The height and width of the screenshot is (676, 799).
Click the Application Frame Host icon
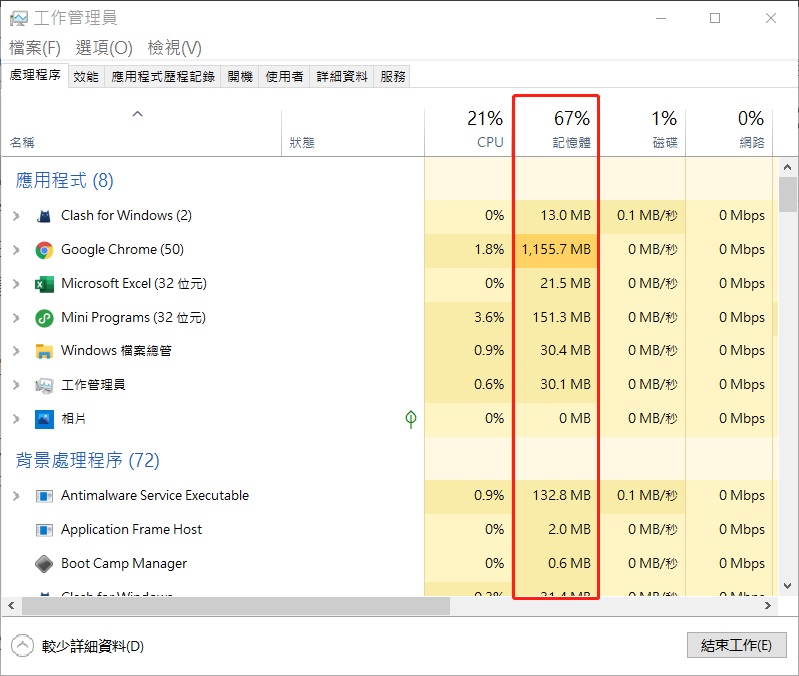coord(44,530)
